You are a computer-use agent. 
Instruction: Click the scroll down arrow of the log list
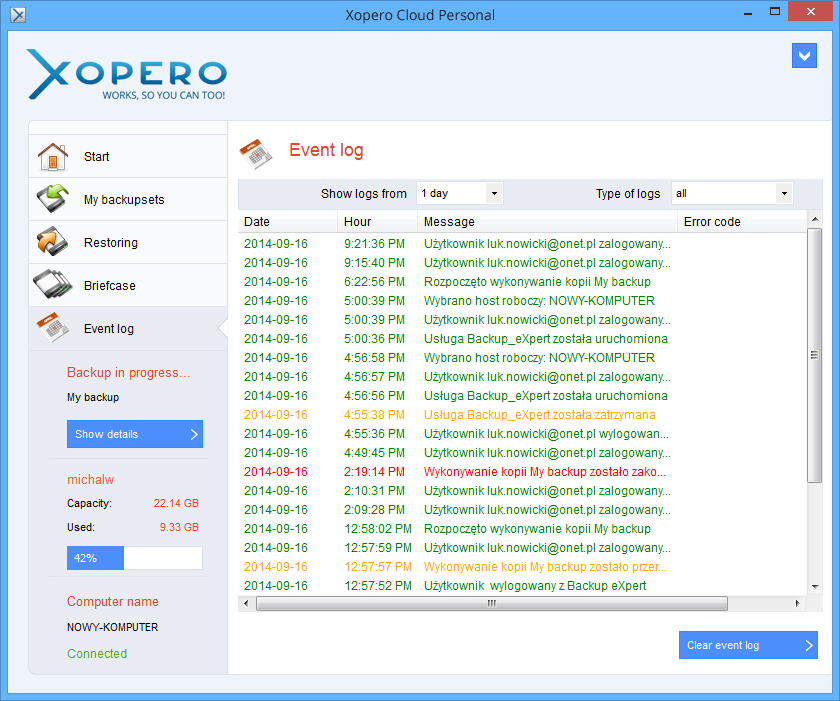(x=814, y=587)
